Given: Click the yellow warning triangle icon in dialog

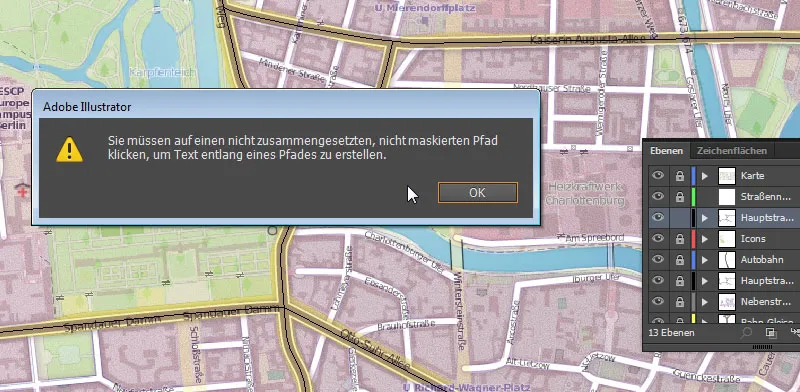Looking at the screenshot, I should tap(69, 150).
